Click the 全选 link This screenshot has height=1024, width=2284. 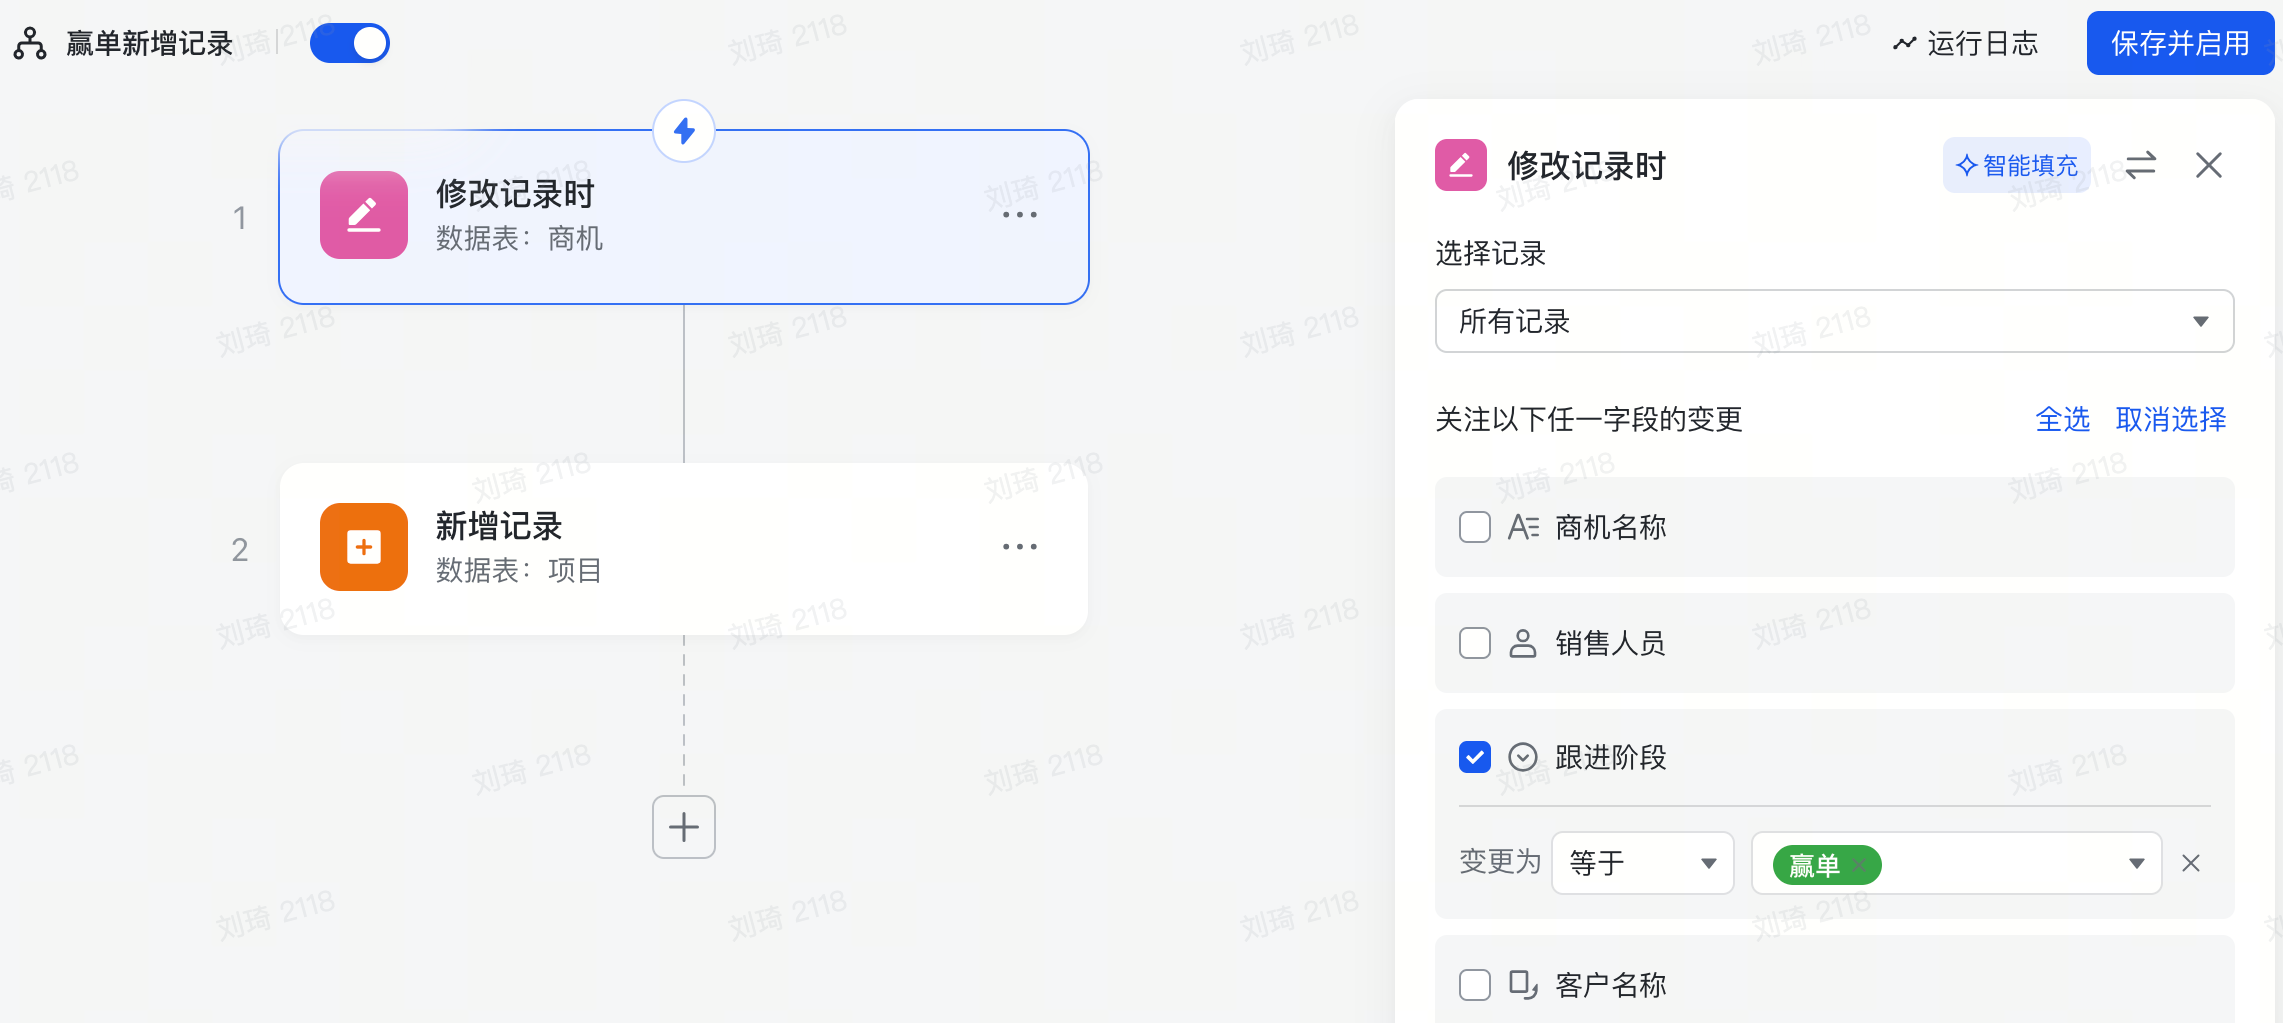pyautogui.click(x=2062, y=419)
